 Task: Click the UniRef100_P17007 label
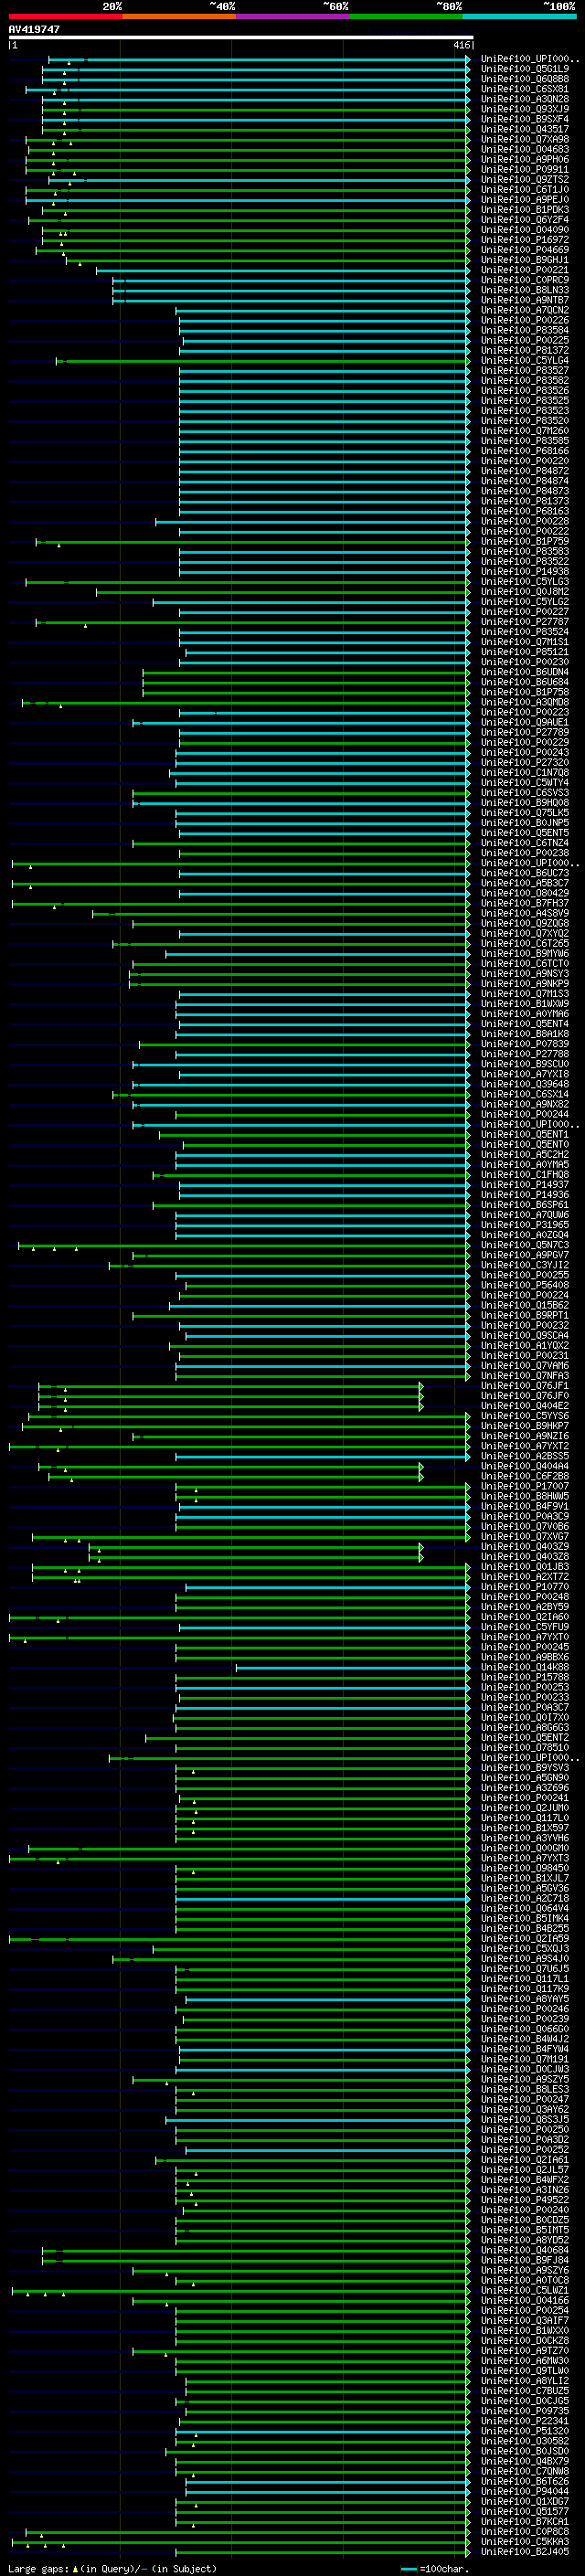pos(525,1486)
